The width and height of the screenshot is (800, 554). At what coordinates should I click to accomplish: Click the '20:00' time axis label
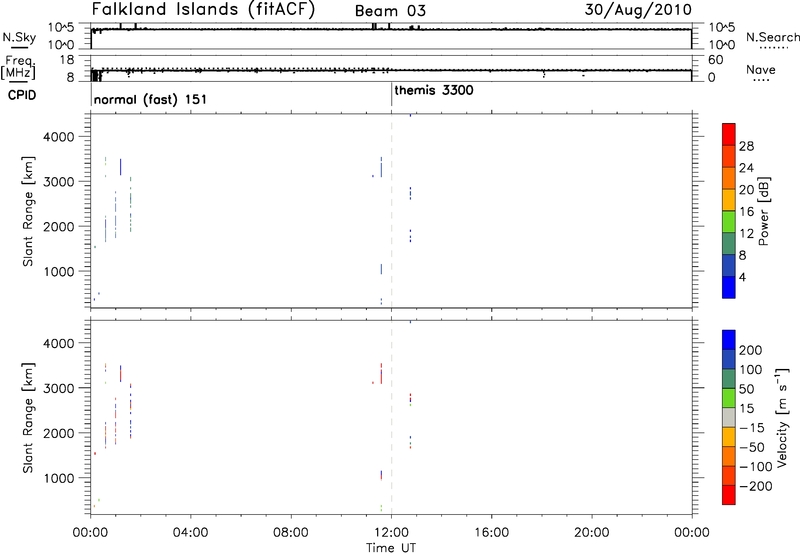tap(592, 533)
